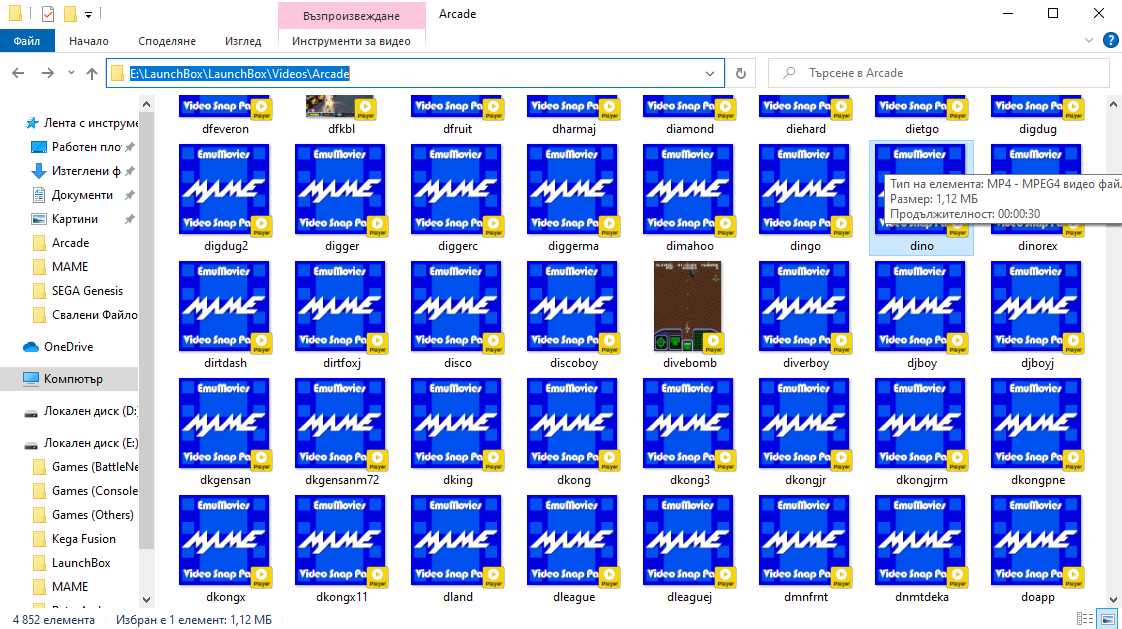Refresh the Arcade folder view
The image size is (1122, 629).
[x=741, y=73]
